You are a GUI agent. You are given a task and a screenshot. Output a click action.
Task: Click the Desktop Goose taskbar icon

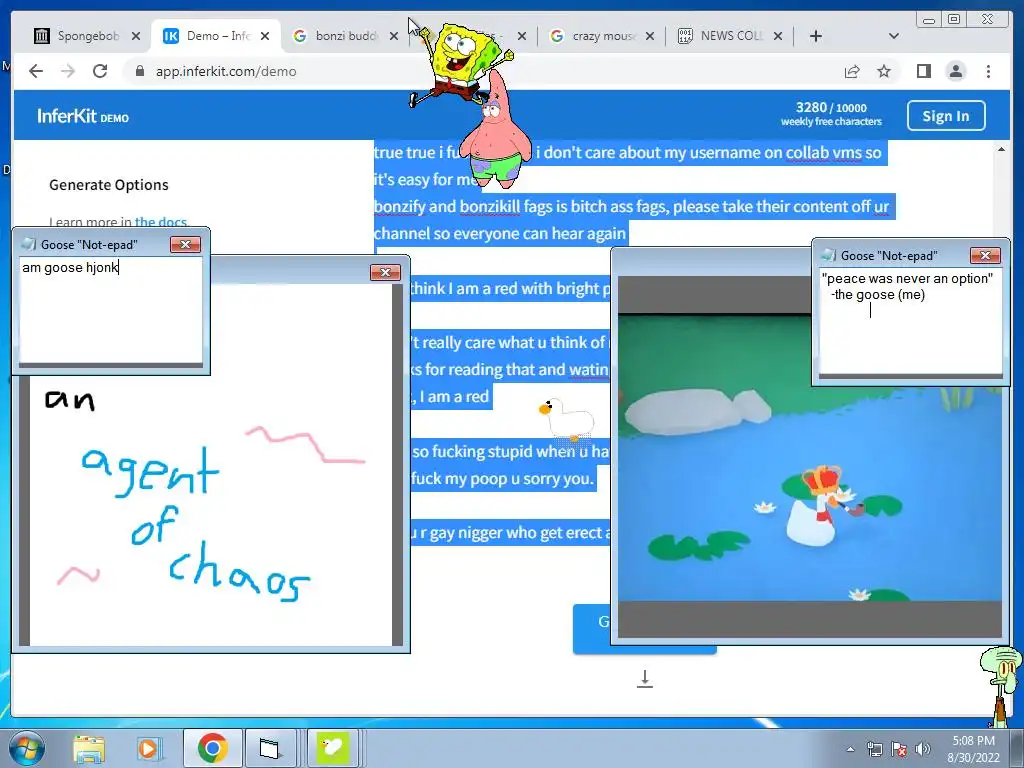tap(332, 748)
